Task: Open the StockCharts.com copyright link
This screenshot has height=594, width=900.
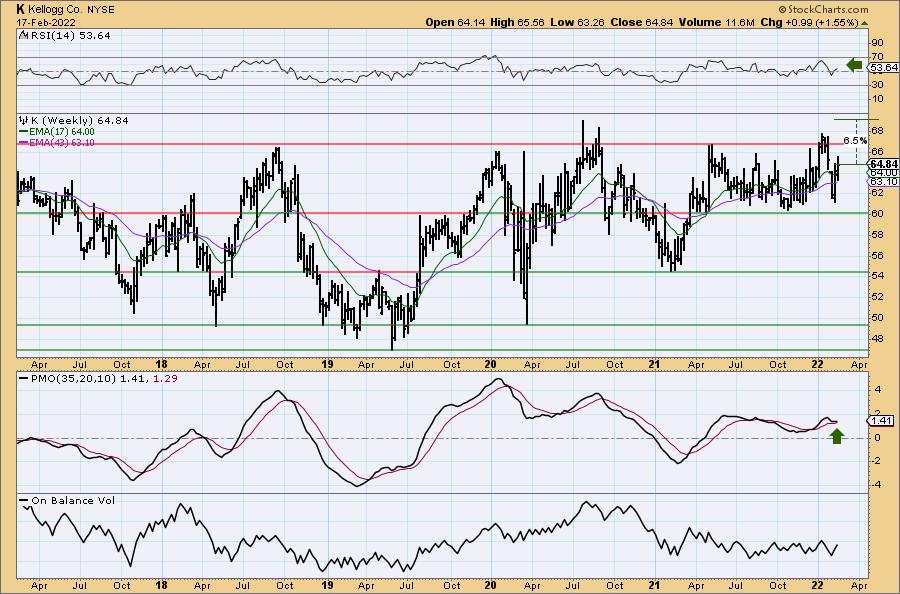Action: coord(823,9)
